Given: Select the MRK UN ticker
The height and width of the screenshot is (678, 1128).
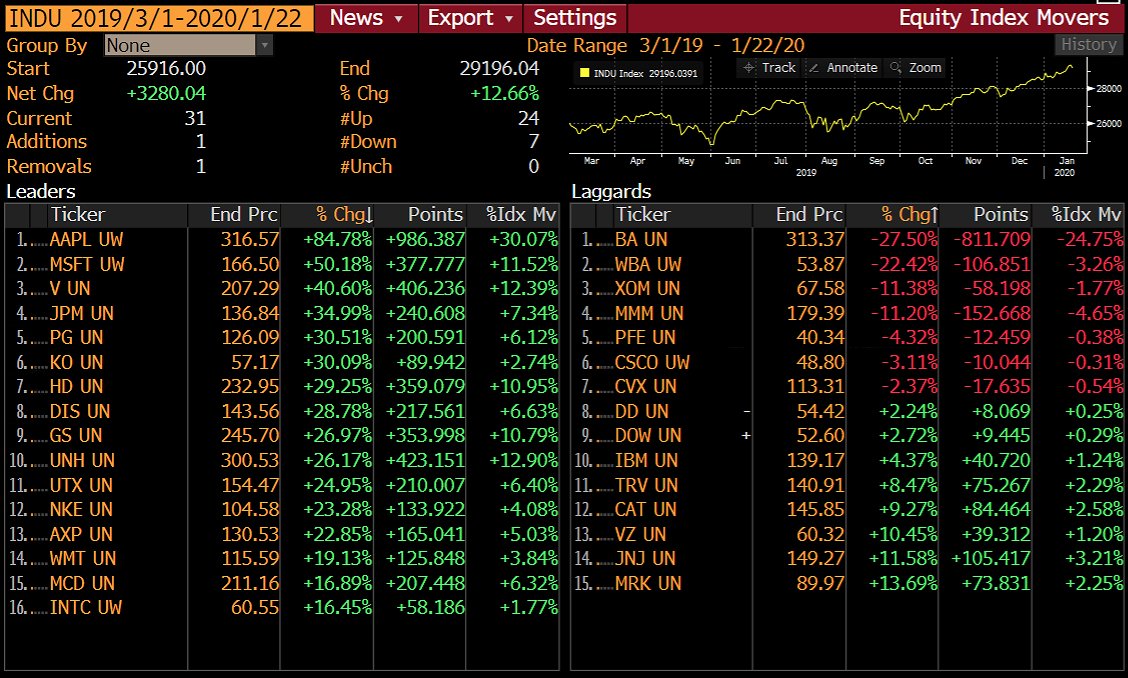Looking at the screenshot, I should click(x=648, y=583).
